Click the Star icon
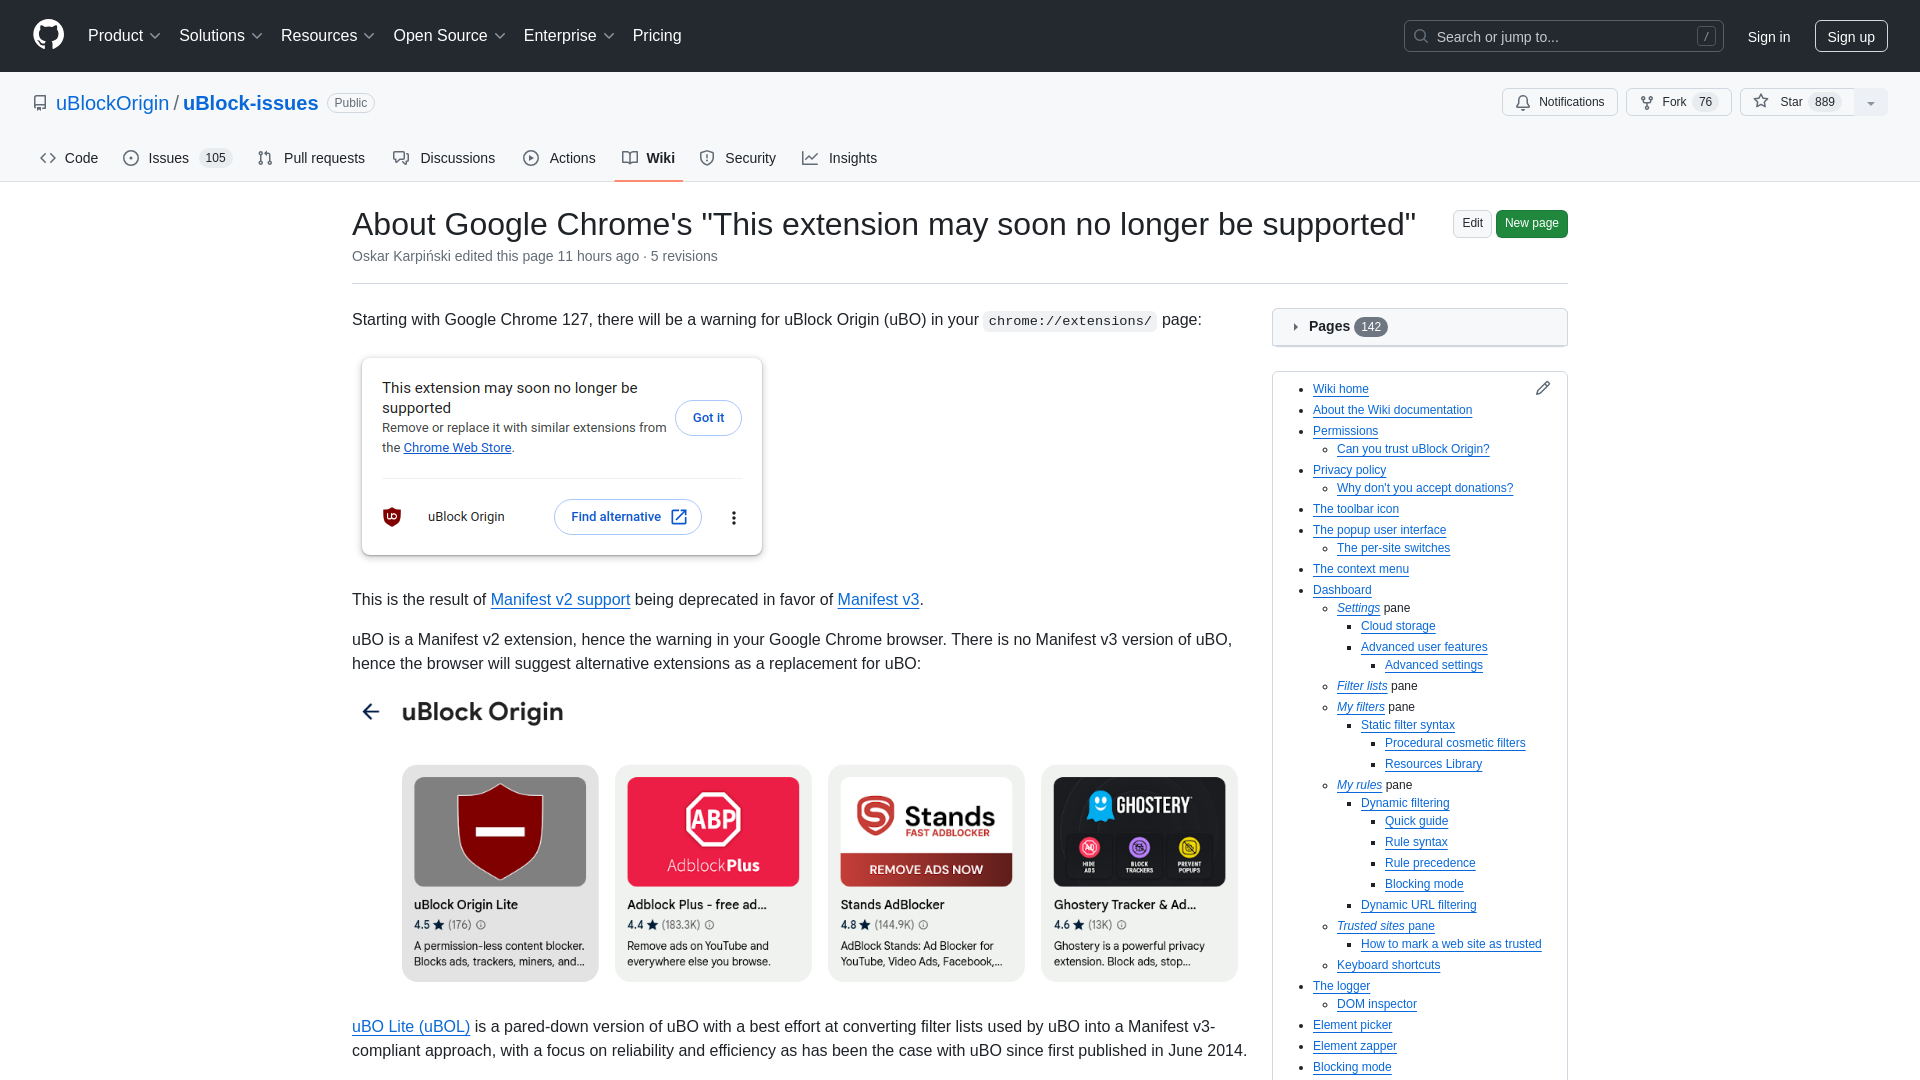The height and width of the screenshot is (1080, 1920). (x=1761, y=101)
